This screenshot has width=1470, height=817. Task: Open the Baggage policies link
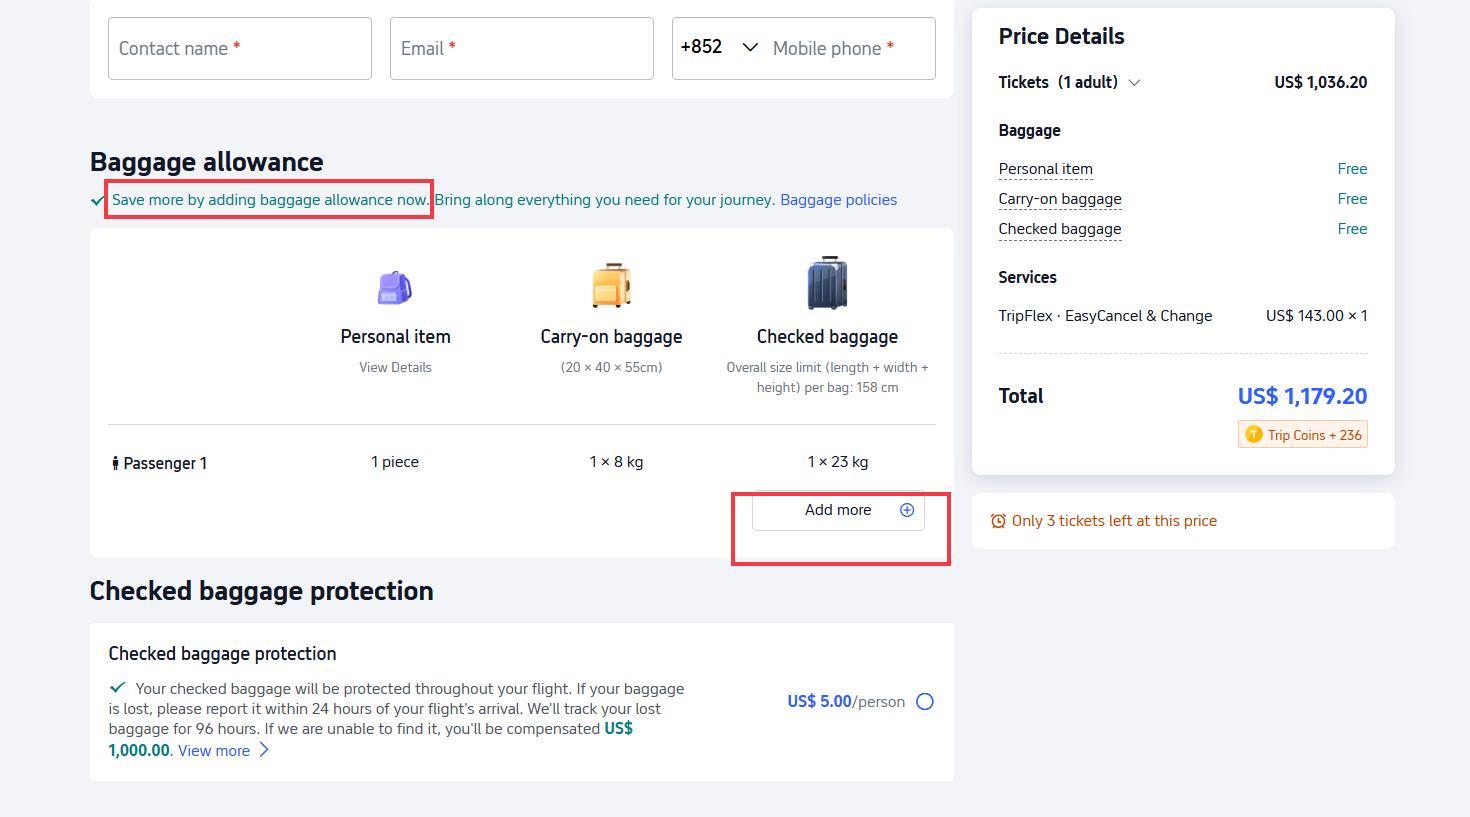tap(838, 200)
